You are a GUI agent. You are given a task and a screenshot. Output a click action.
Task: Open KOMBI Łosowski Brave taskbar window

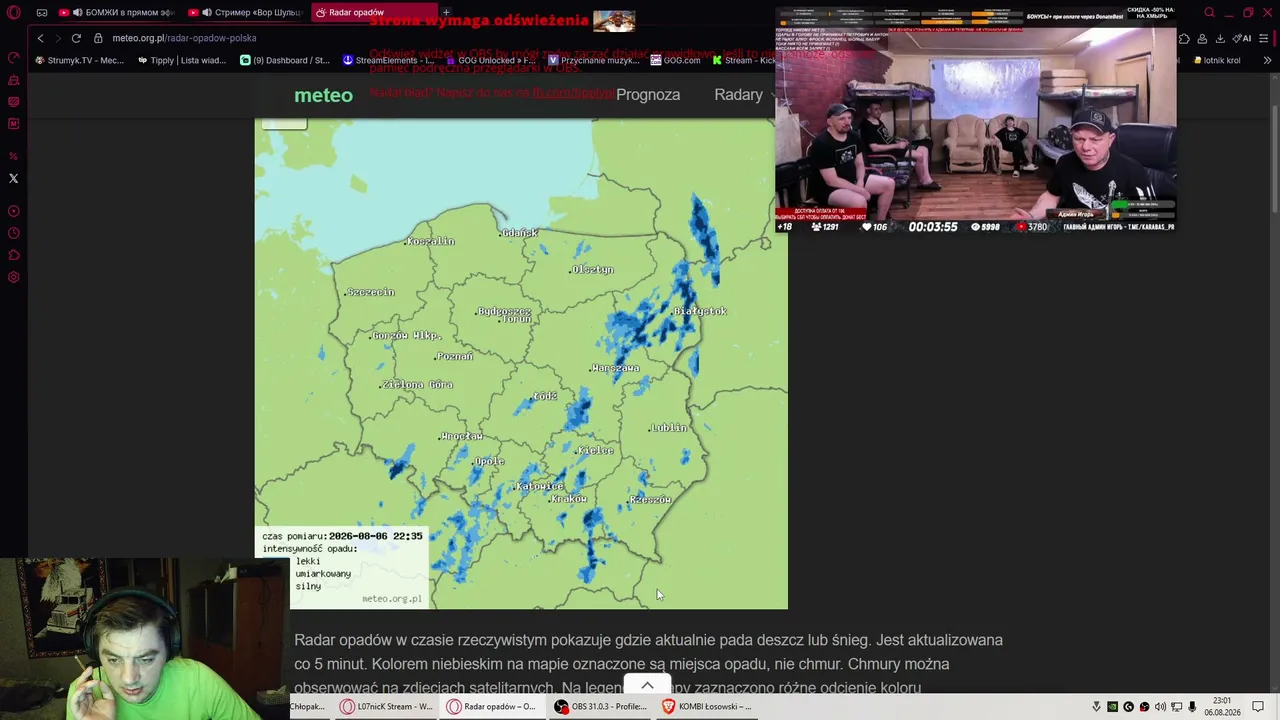pyautogui.click(x=707, y=706)
